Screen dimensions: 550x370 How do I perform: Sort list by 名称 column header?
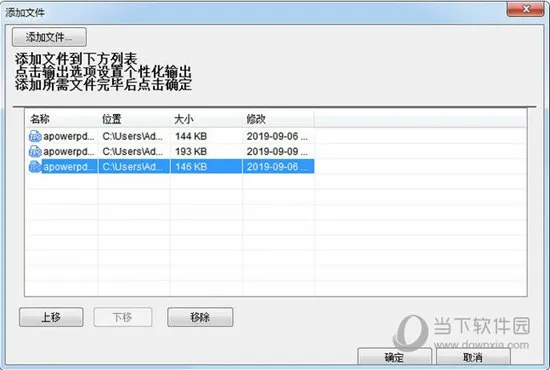[x=62, y=119]
